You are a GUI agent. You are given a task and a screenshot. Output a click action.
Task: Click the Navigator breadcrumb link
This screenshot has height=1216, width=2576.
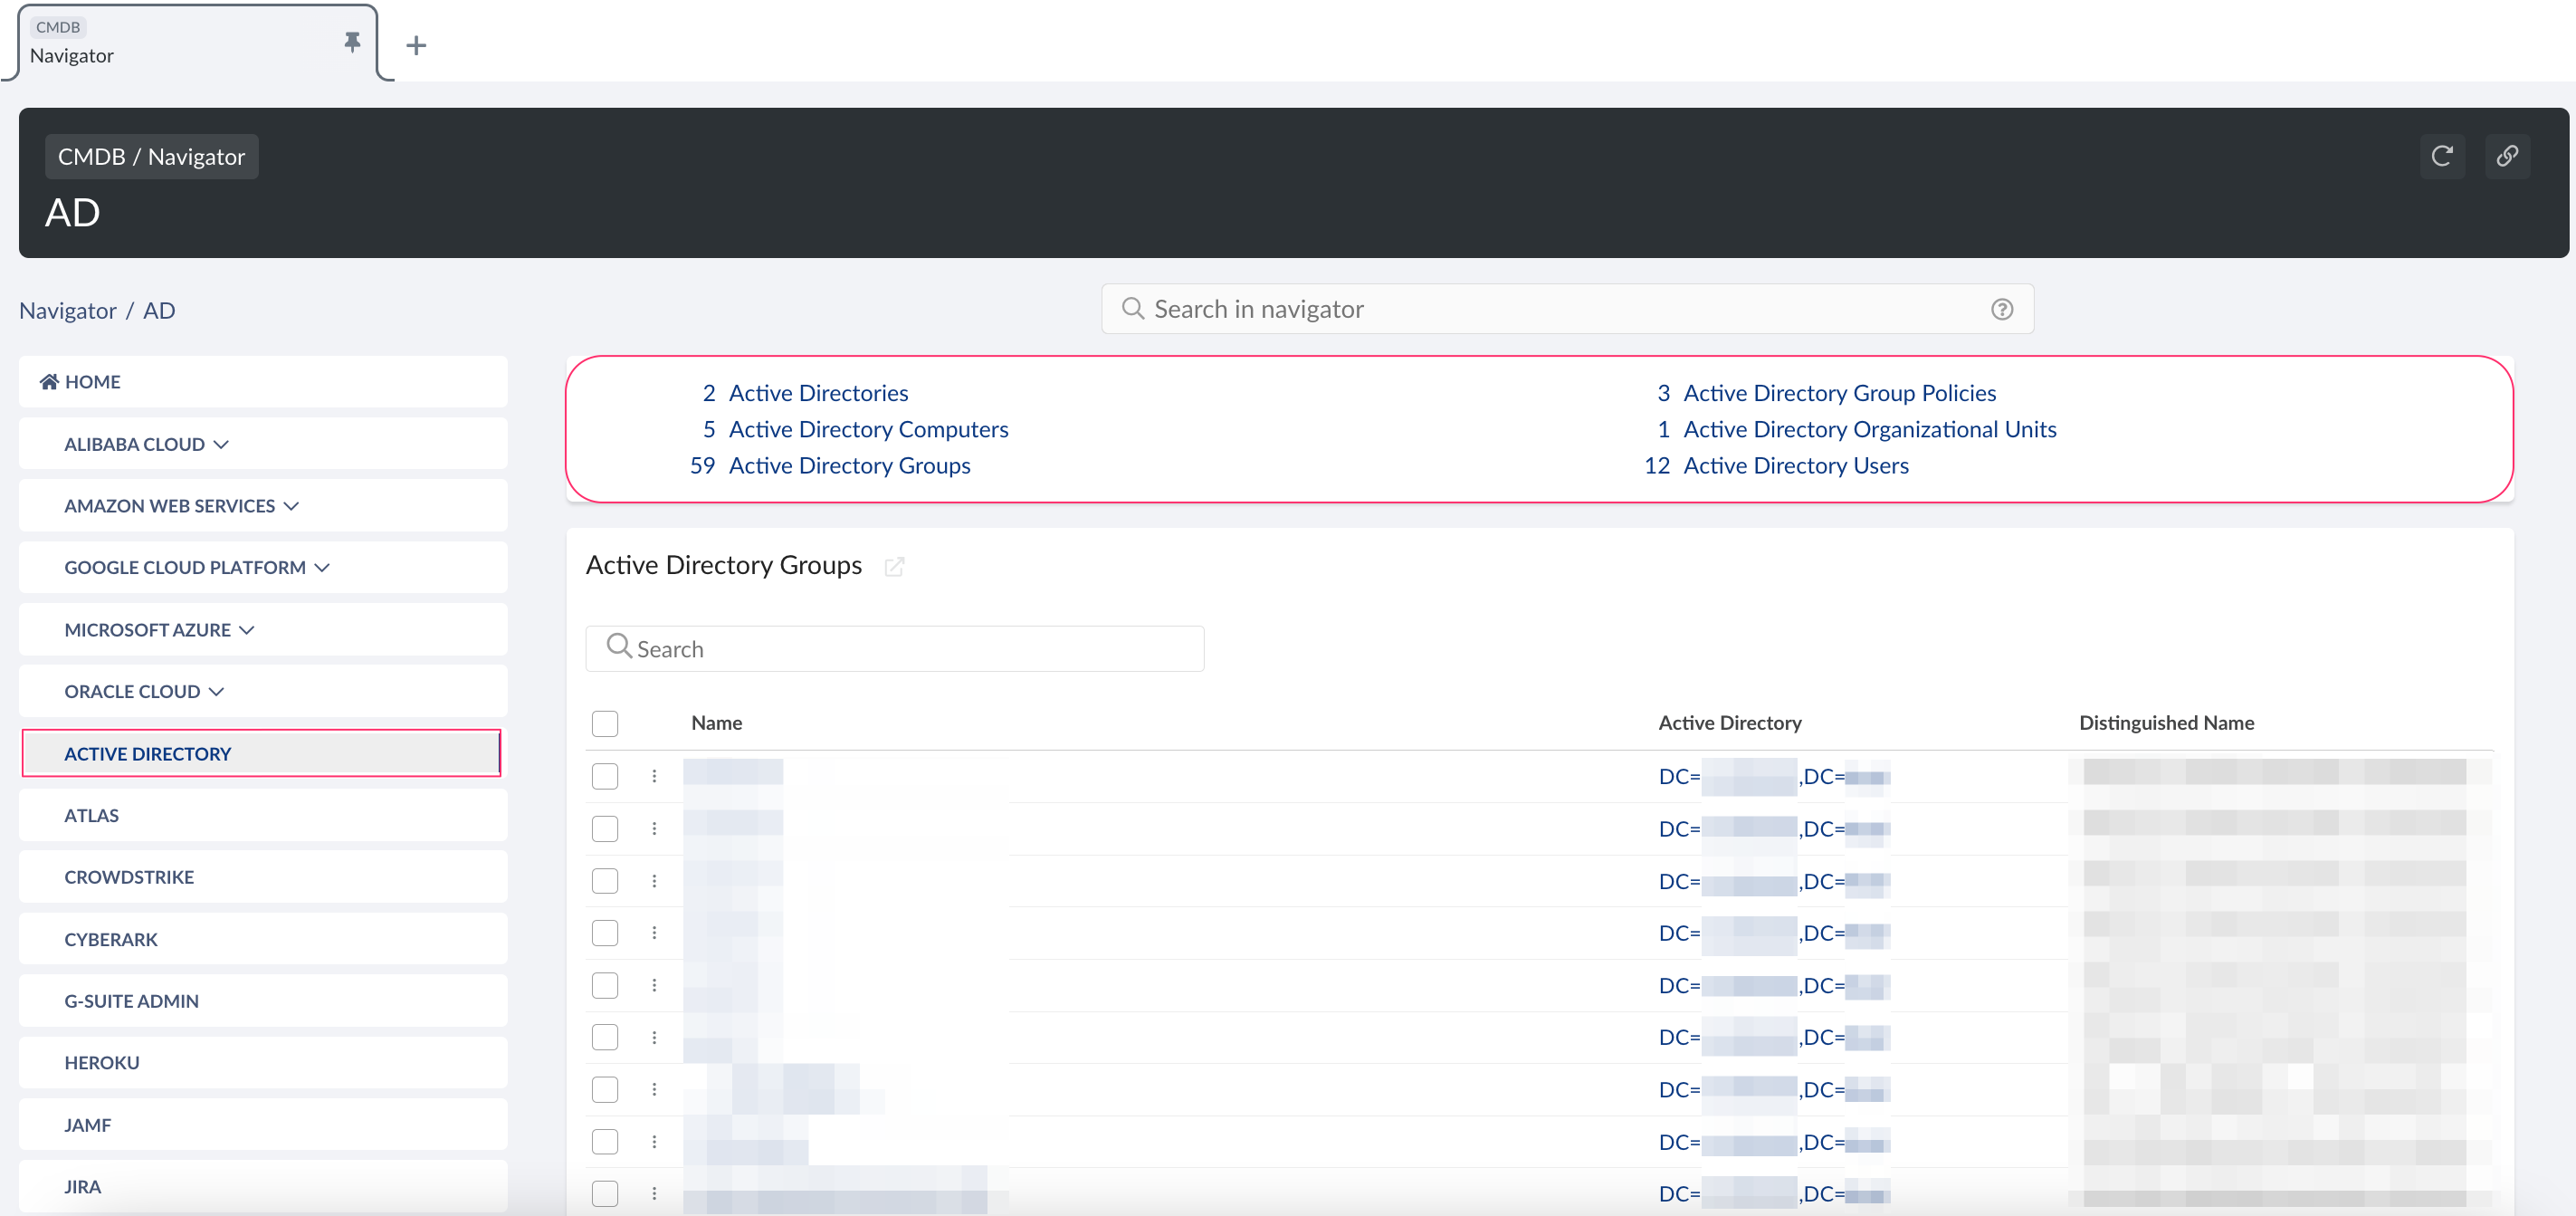68,310
